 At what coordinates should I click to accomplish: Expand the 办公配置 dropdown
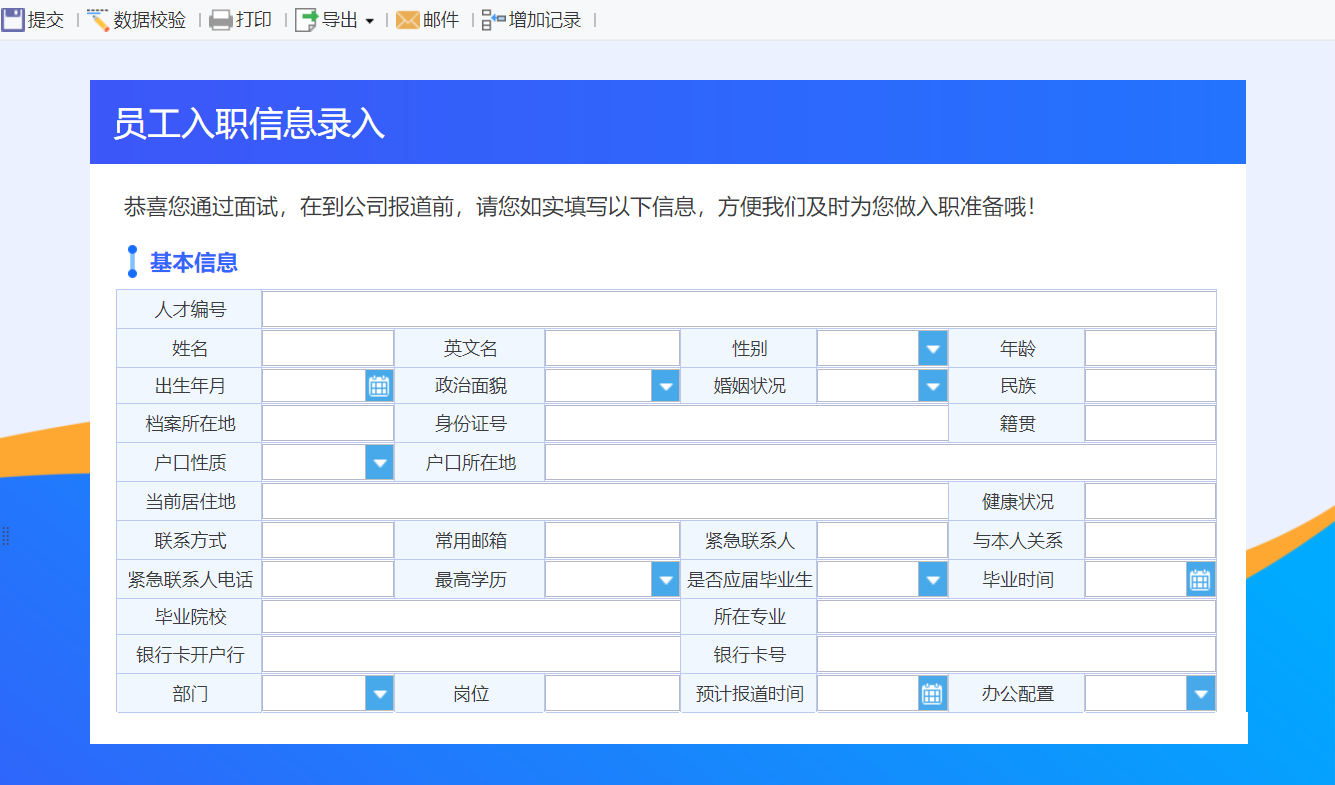(x=1201, y=693)
